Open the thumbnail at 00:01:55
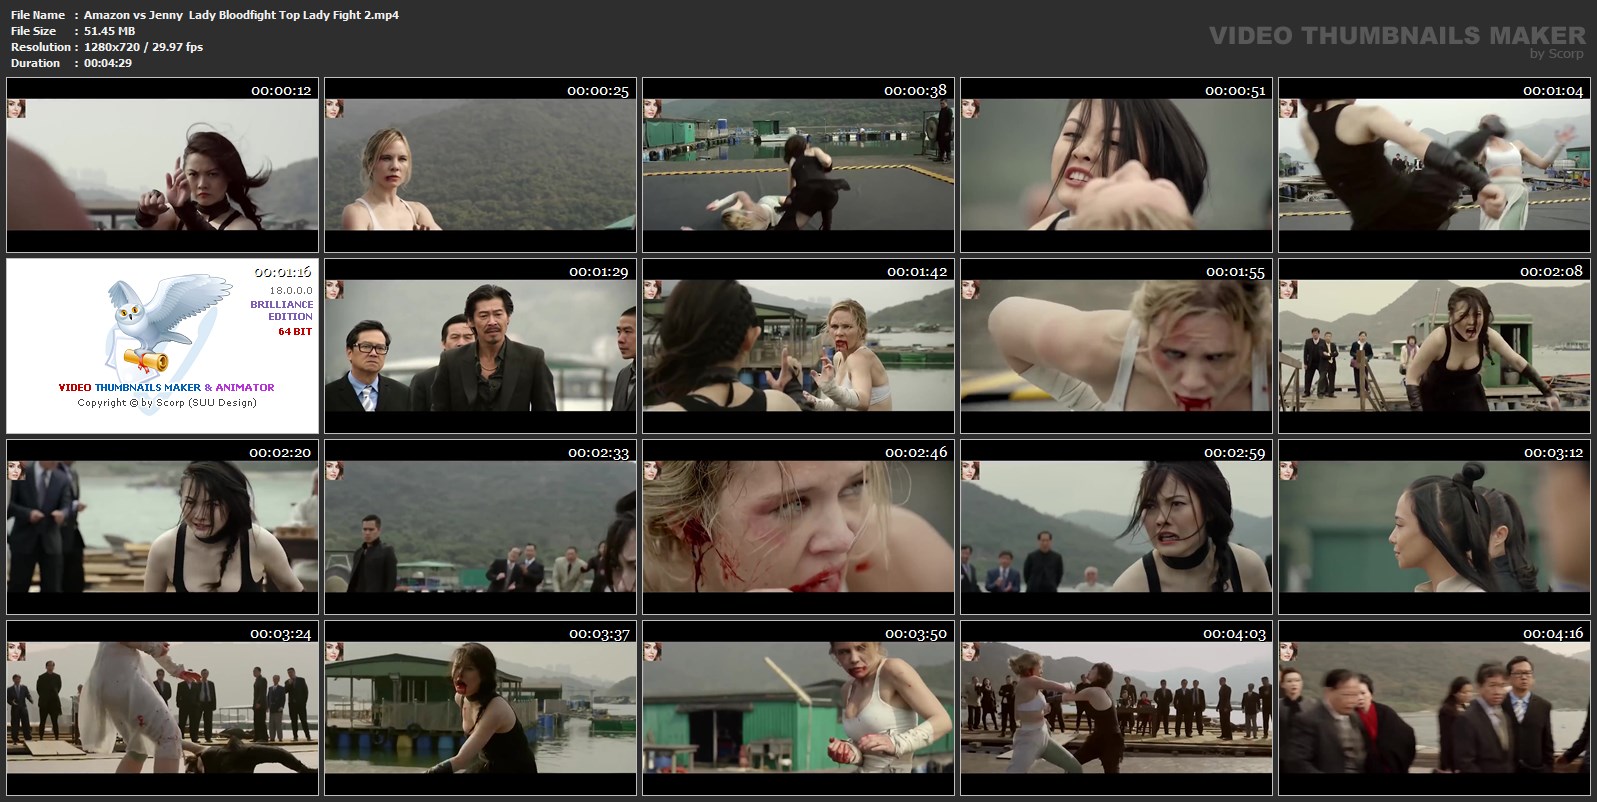Screen dimensions: 1597x802 (x=1116, y=346)
